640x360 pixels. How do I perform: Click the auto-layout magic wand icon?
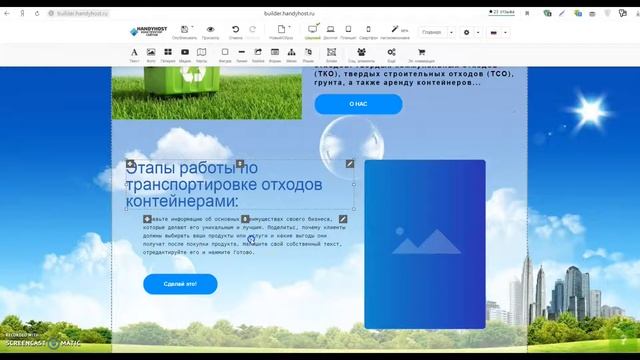pyautogui.click(x=395, y=29)
